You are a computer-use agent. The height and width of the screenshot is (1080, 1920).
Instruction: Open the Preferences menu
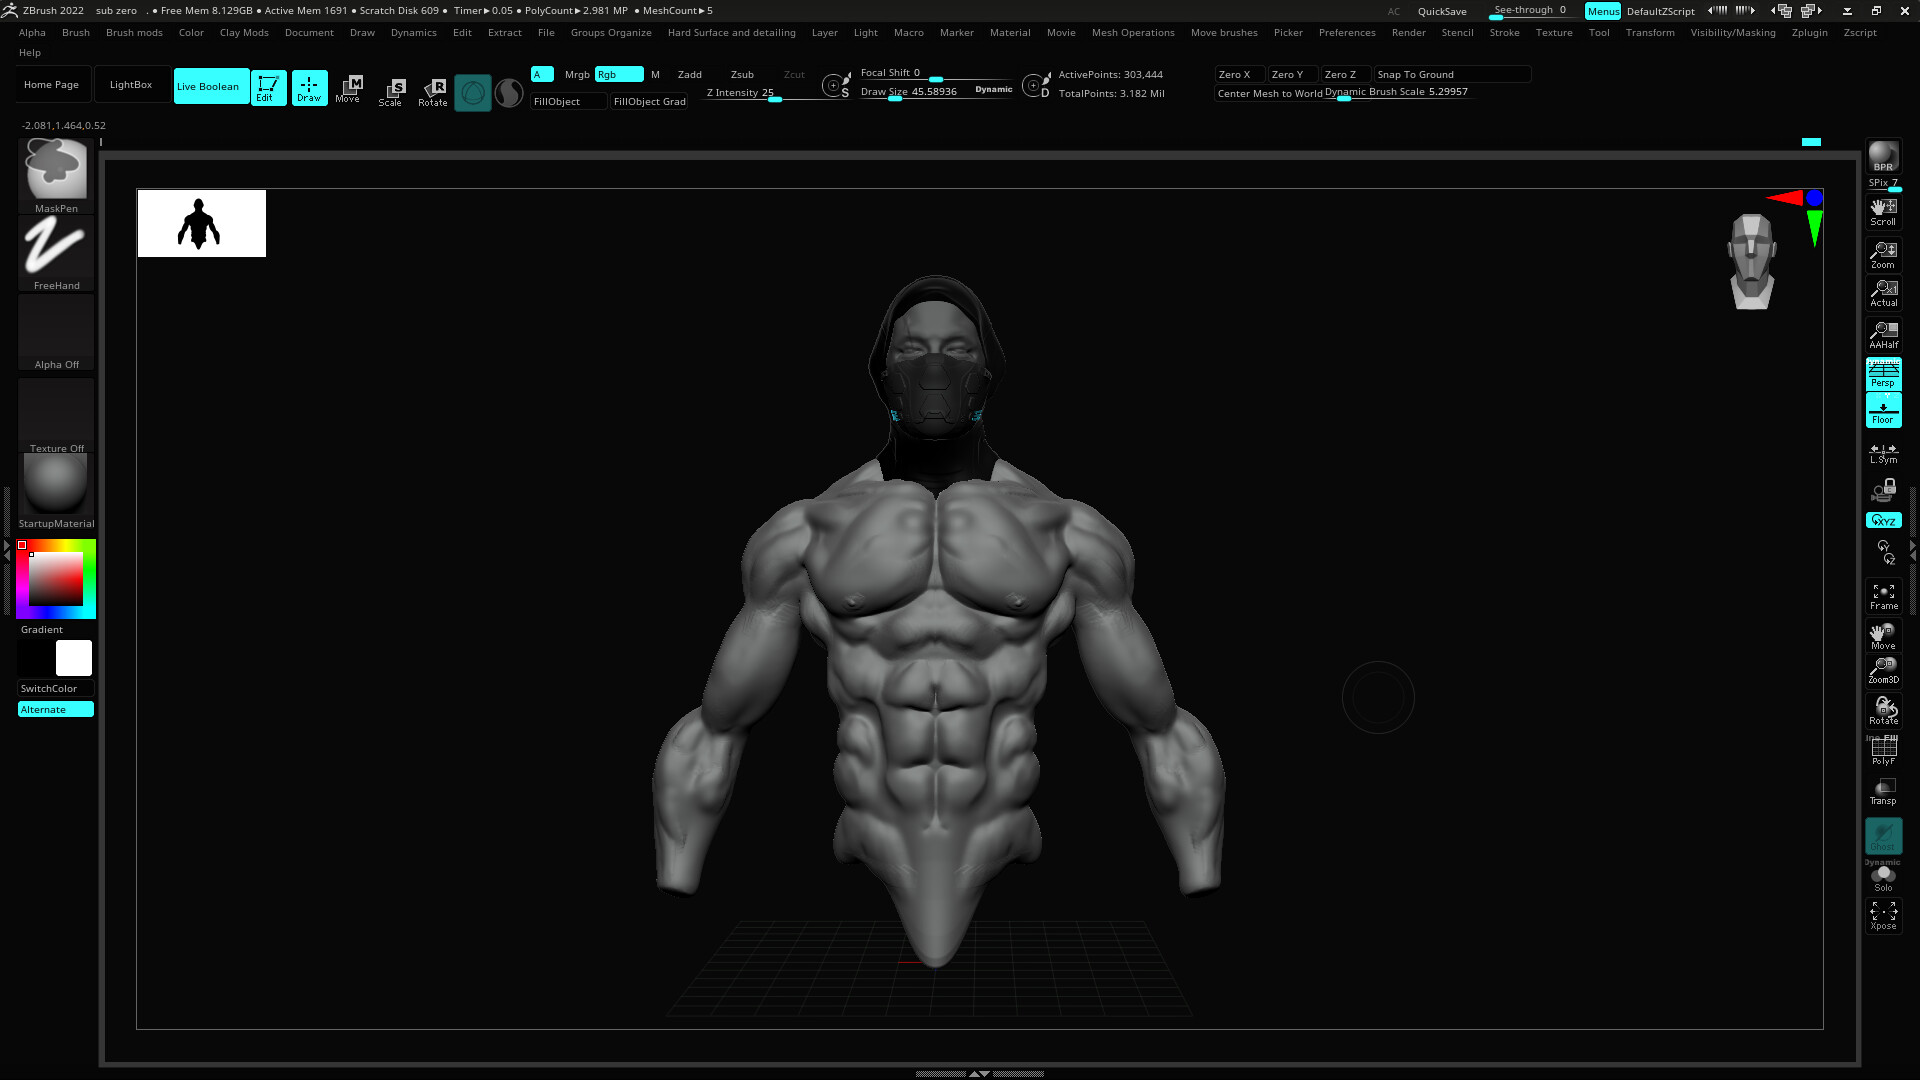(x=1346, y=32)
